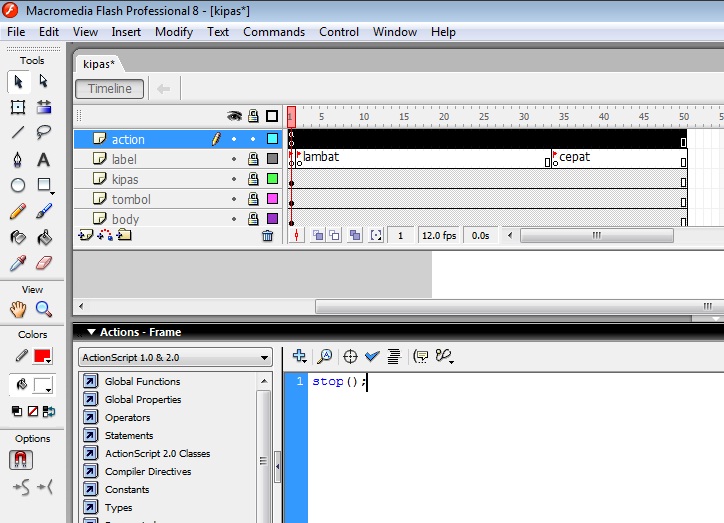
Task: Select the Zoom magnifier tool
Action: coord(44,309)
